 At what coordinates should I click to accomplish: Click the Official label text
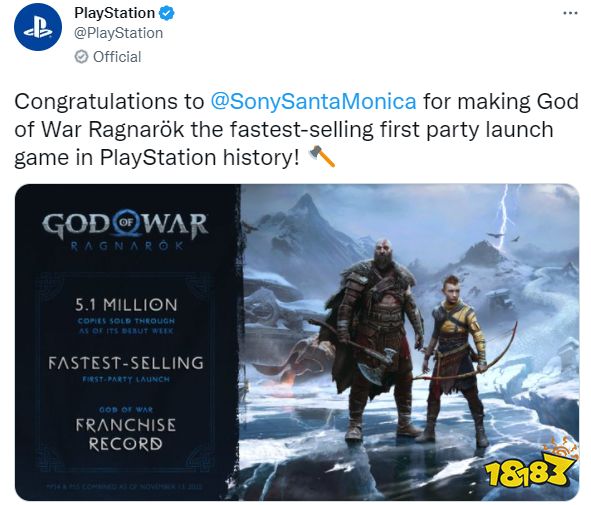117,57
